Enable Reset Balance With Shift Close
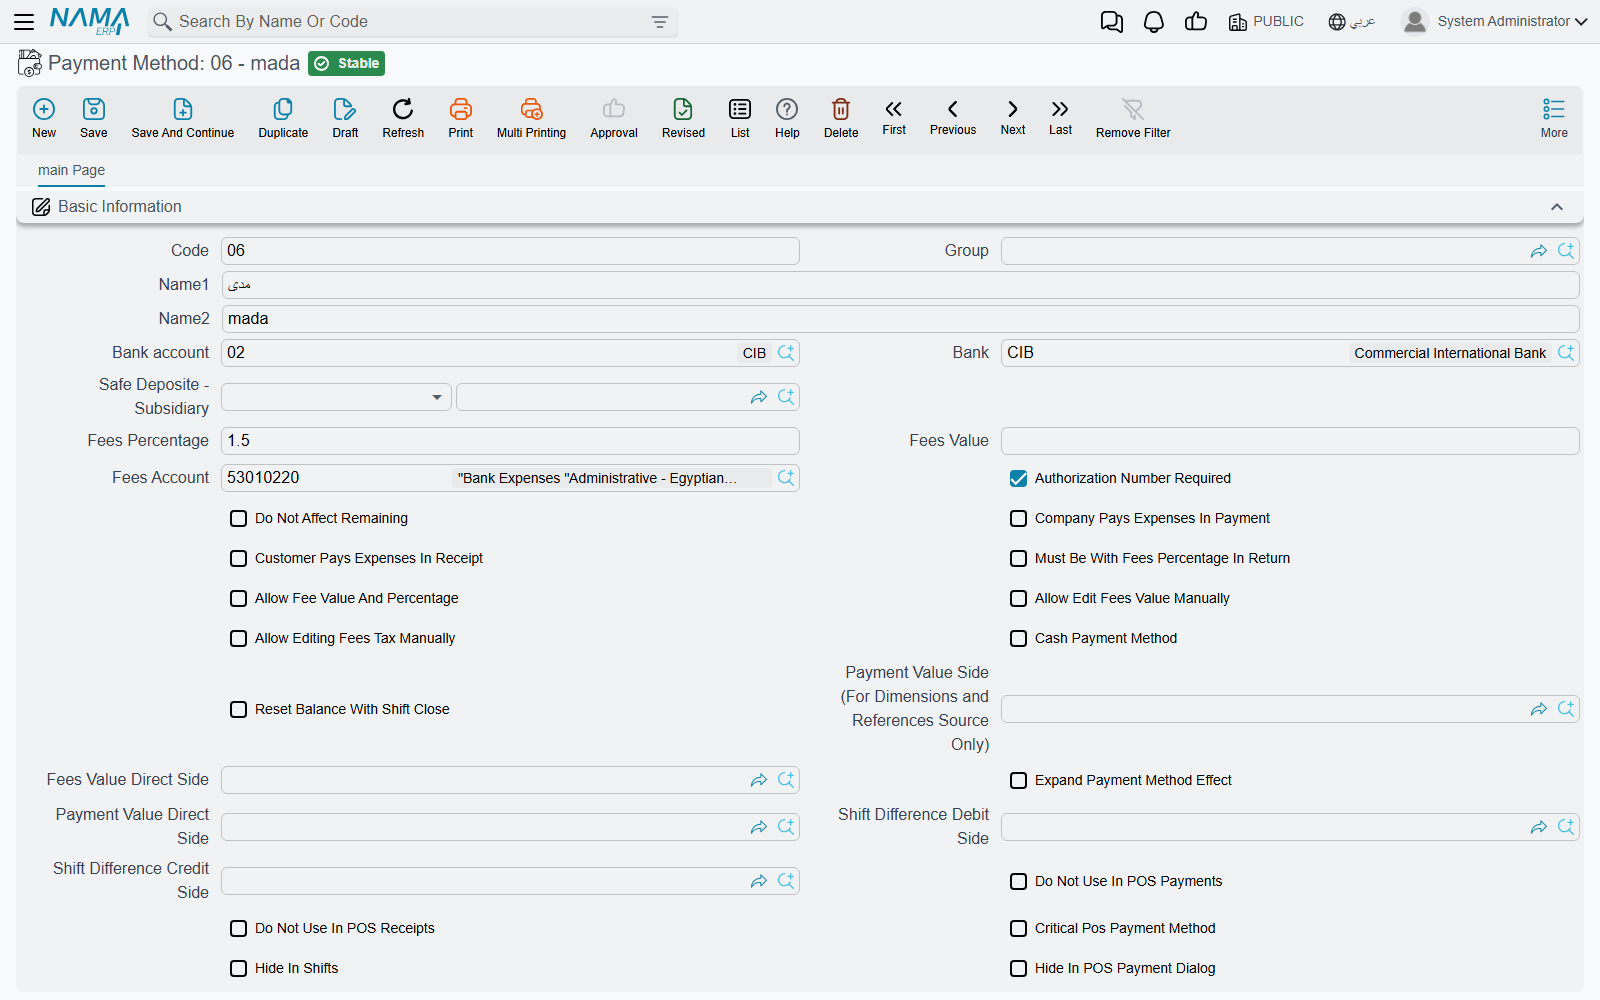The width and height of the screenshot is (1600, 1000). tap(238, 710)
